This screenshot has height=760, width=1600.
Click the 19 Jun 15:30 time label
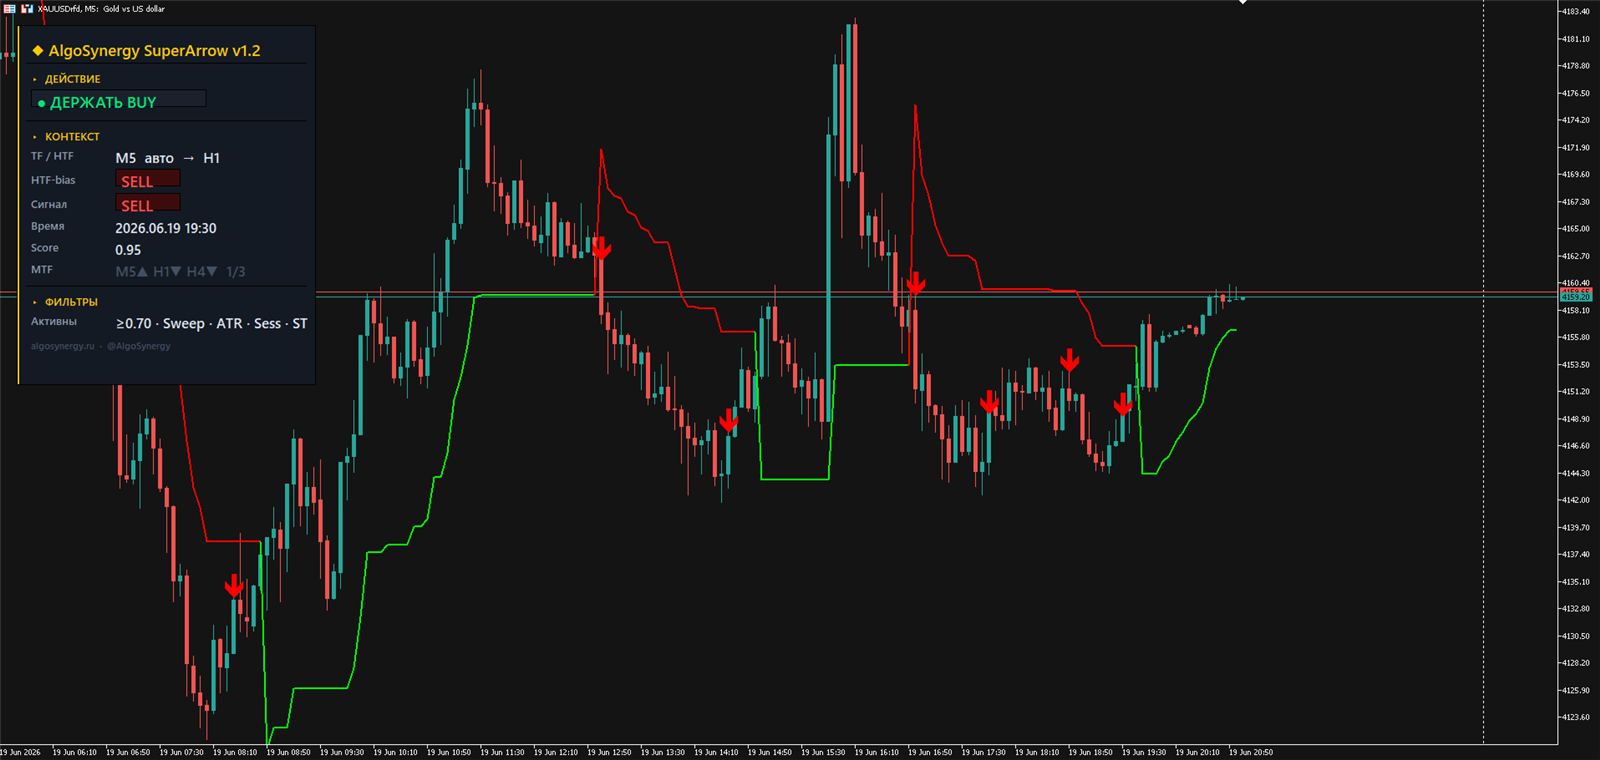pyautogui.click(x=823, y=752)
